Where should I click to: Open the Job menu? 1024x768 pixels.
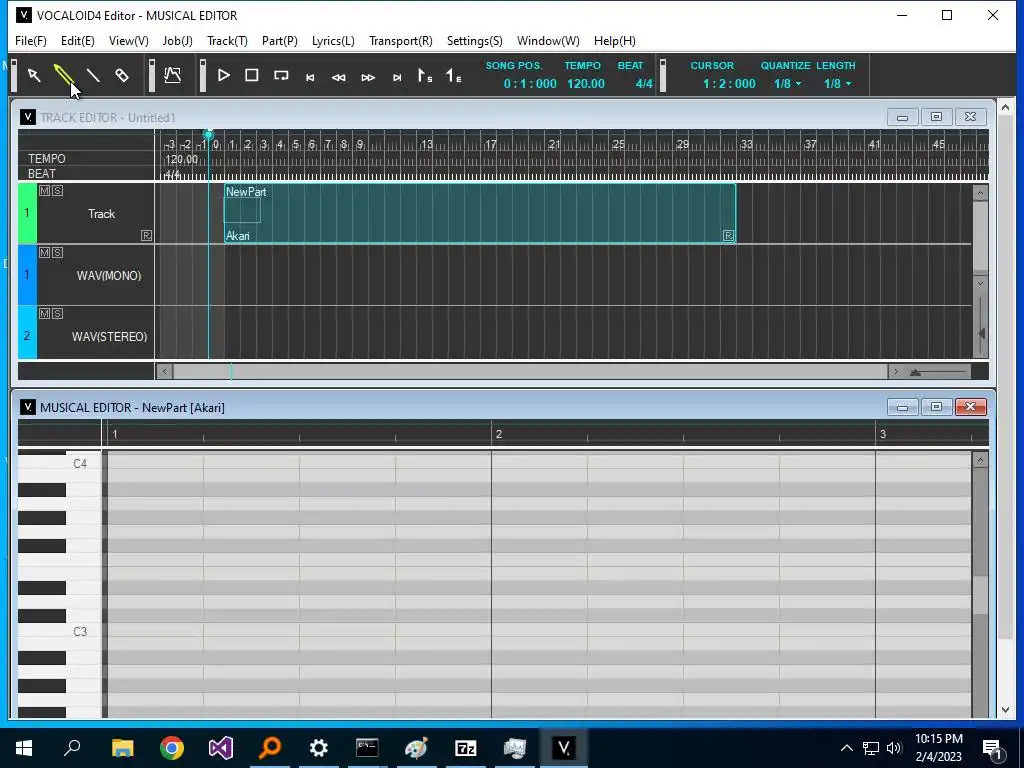click(178, 40)
